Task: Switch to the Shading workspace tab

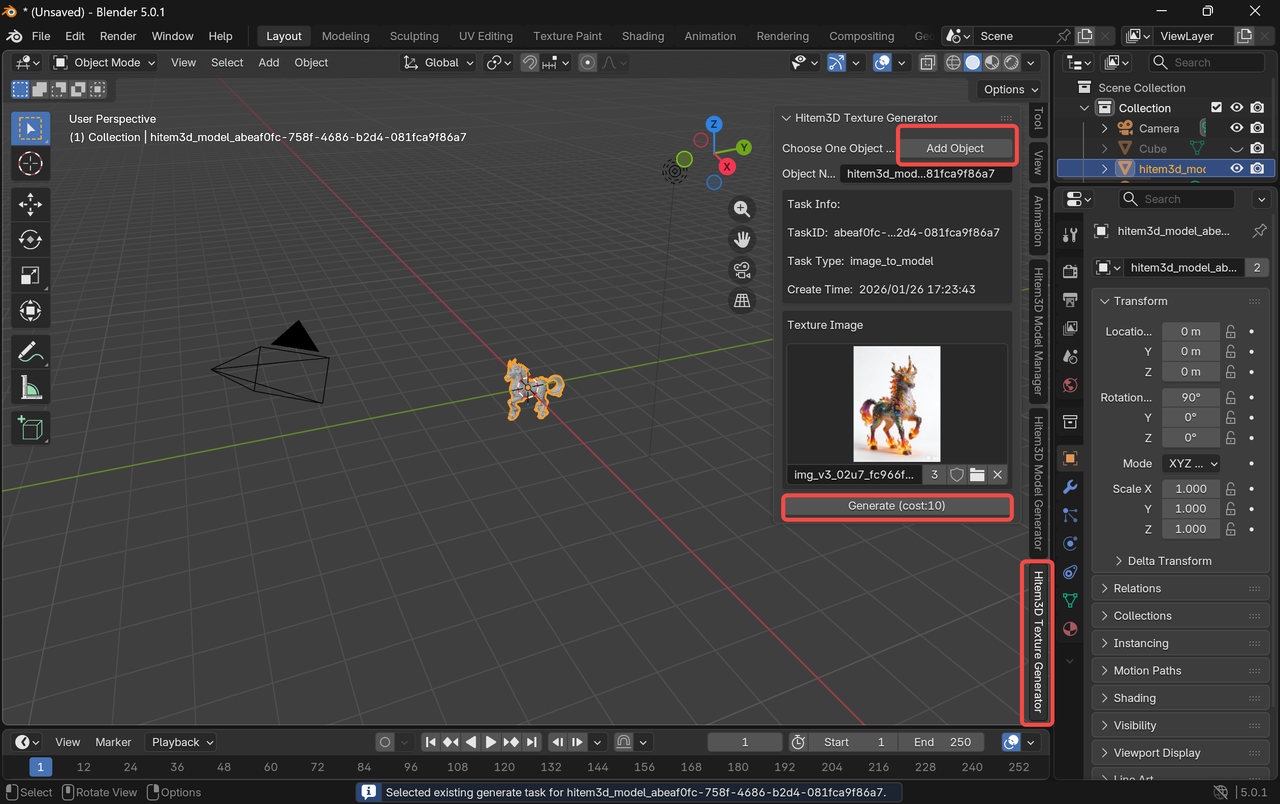Action: [643, 36]
